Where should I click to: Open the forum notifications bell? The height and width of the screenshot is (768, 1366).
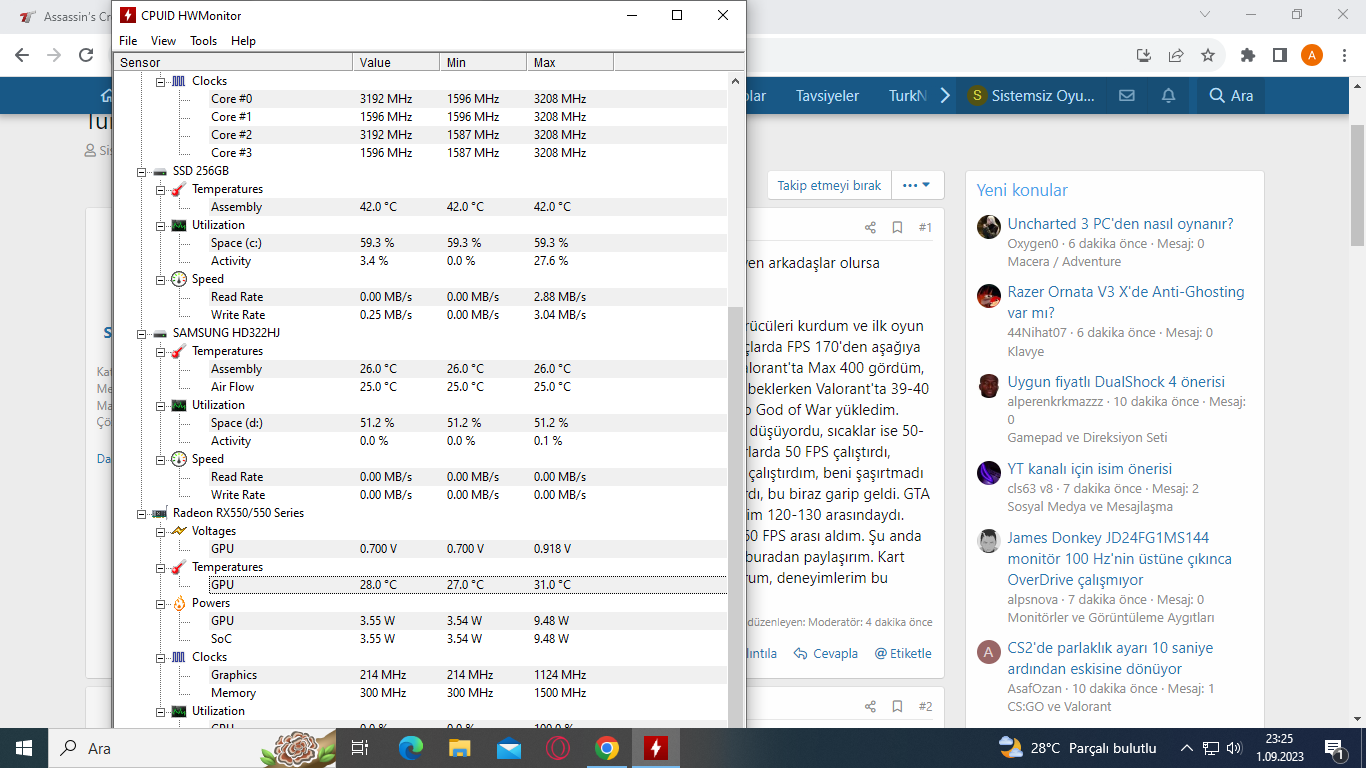pyautogui.click(x=1168, y=96)
